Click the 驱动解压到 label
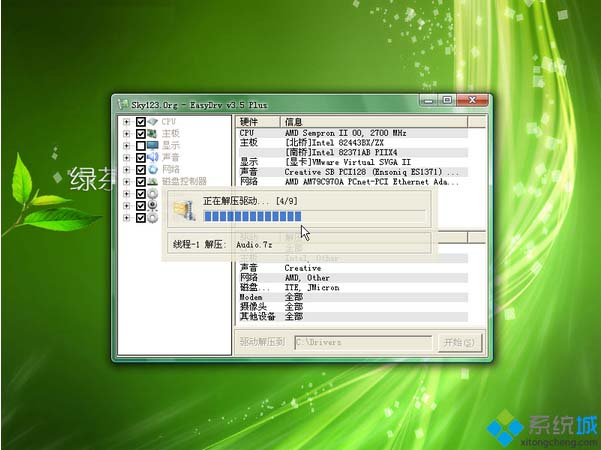The height and width of the screenshot is (450, 601). pos(262,342)
